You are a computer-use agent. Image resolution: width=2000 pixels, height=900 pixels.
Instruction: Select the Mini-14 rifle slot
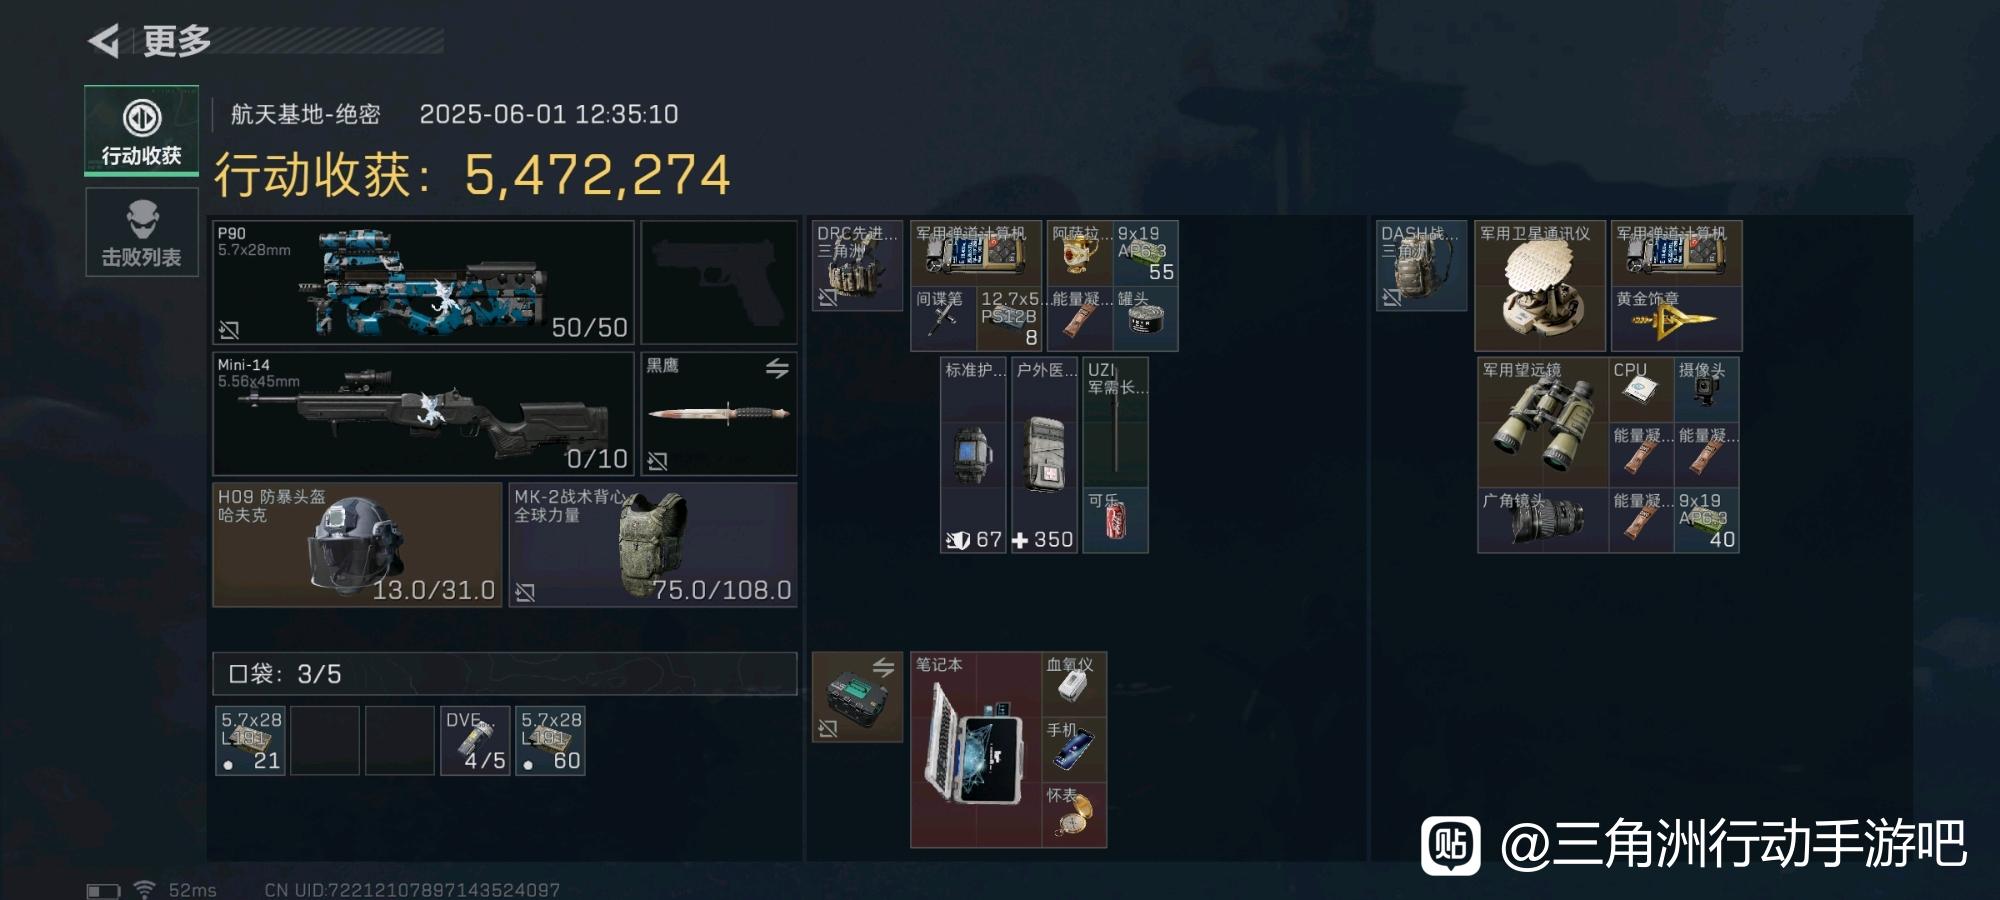click(423, 413)
